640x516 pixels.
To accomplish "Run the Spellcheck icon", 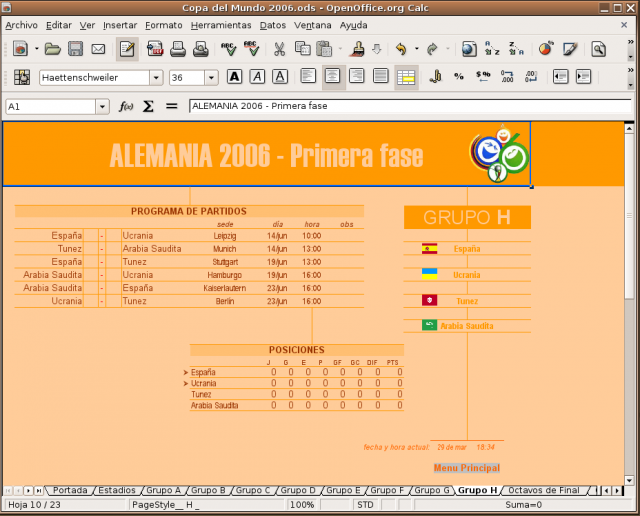I will coord(229,49).
